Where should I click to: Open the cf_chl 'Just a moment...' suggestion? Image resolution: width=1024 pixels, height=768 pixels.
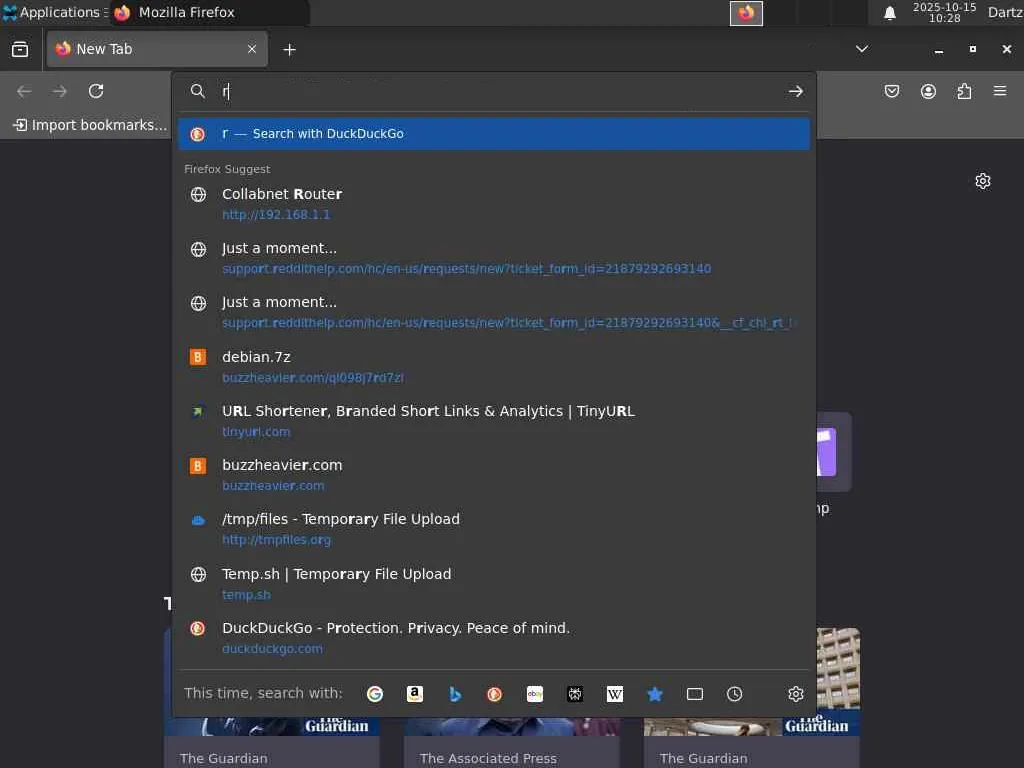pyautogui.click(x=494, y=312)
